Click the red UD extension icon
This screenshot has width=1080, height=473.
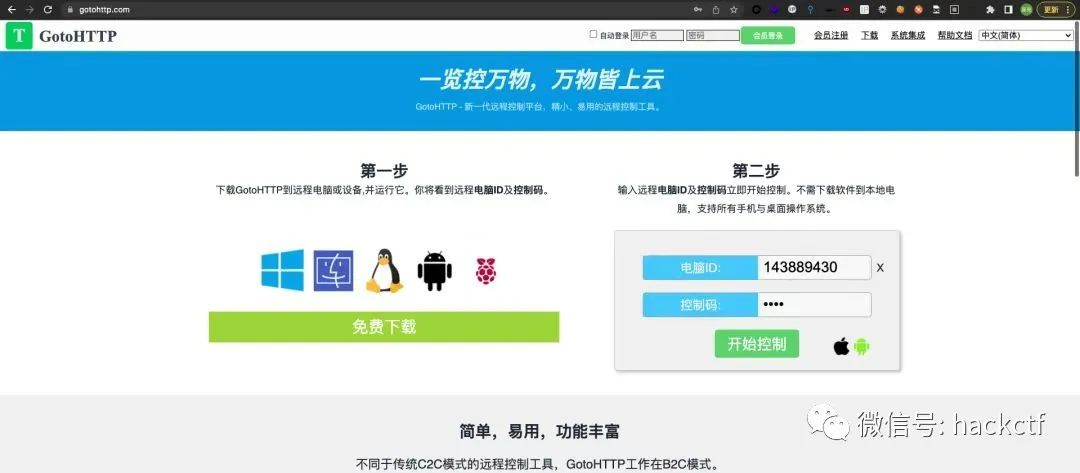tap(847, 10)
